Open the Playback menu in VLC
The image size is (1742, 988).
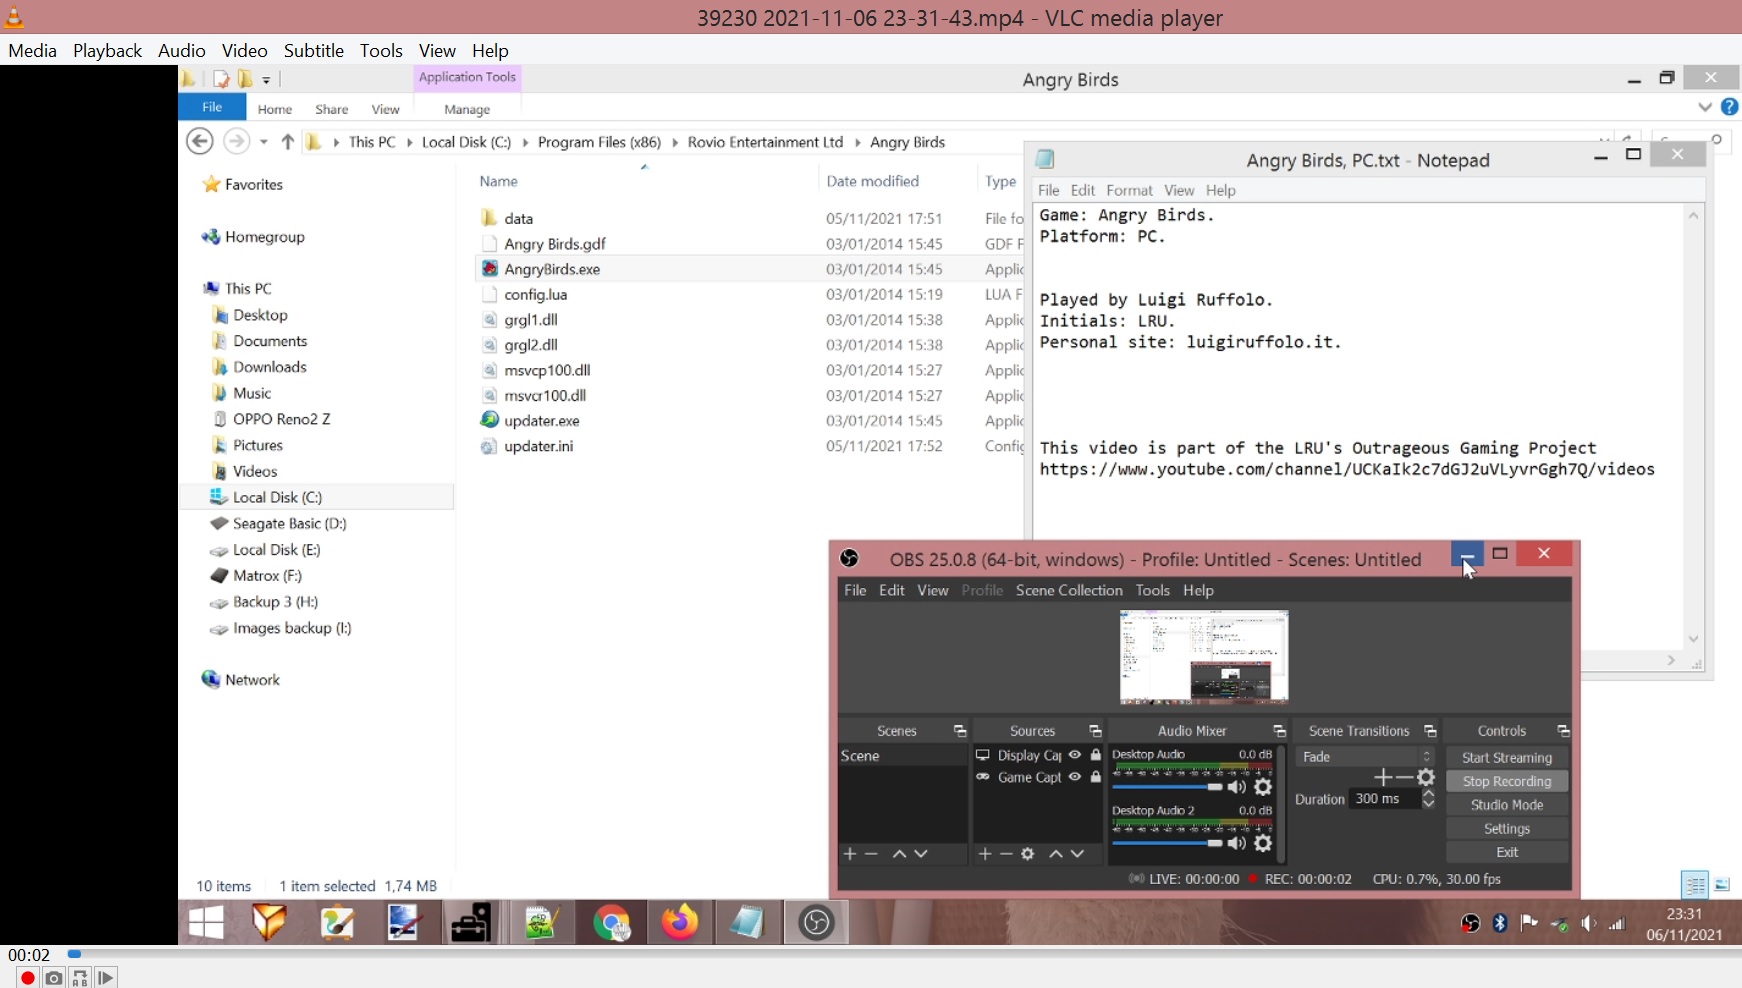[x=107, y=50]
